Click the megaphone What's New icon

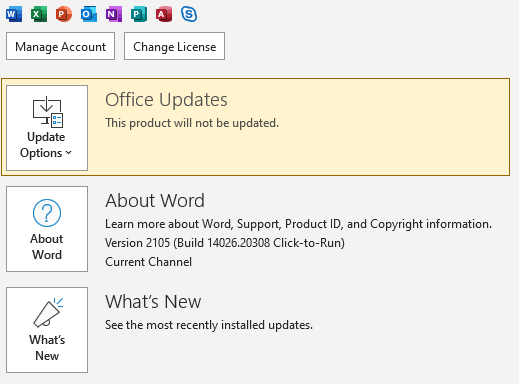48,313
